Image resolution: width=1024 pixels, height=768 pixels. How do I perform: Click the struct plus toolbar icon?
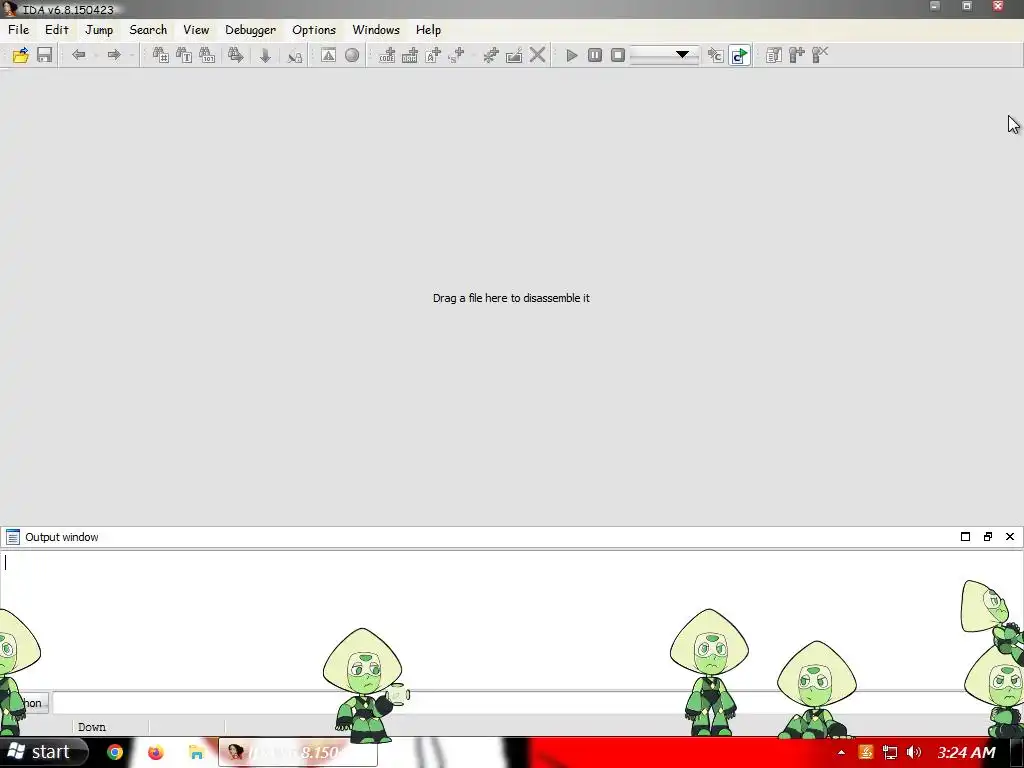point(456,56)
